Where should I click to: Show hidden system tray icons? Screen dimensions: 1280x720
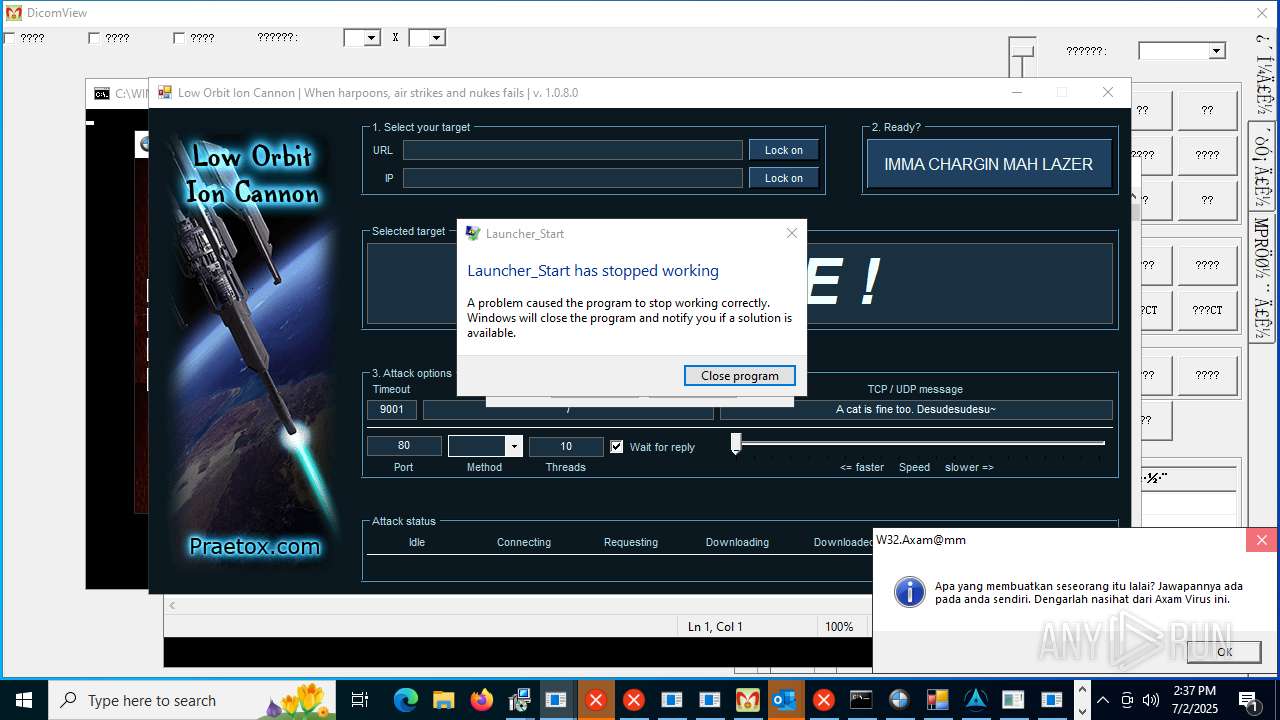pyautogui.click(x=1103, y=700)
